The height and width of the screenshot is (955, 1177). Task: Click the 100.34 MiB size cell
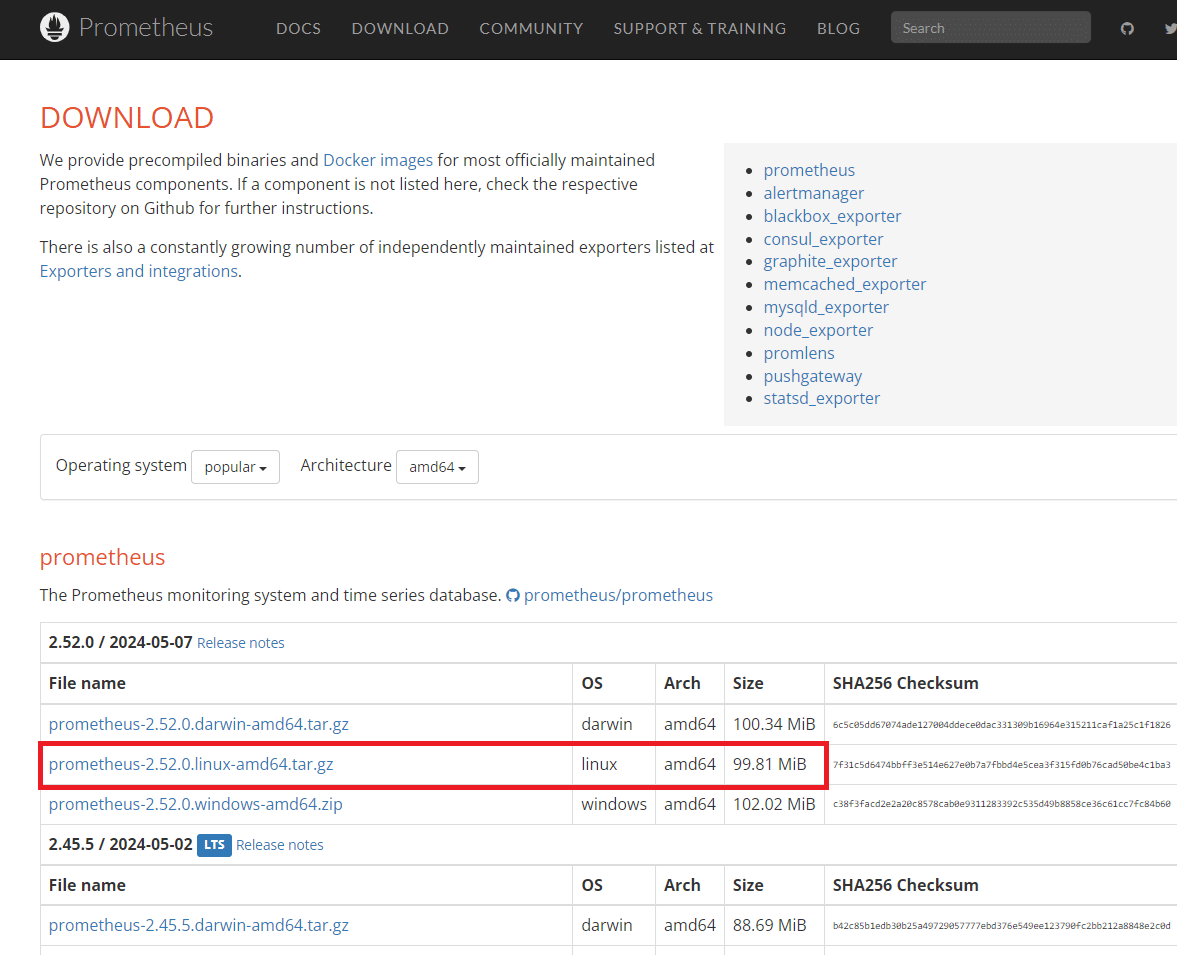(x=774, y=724)
